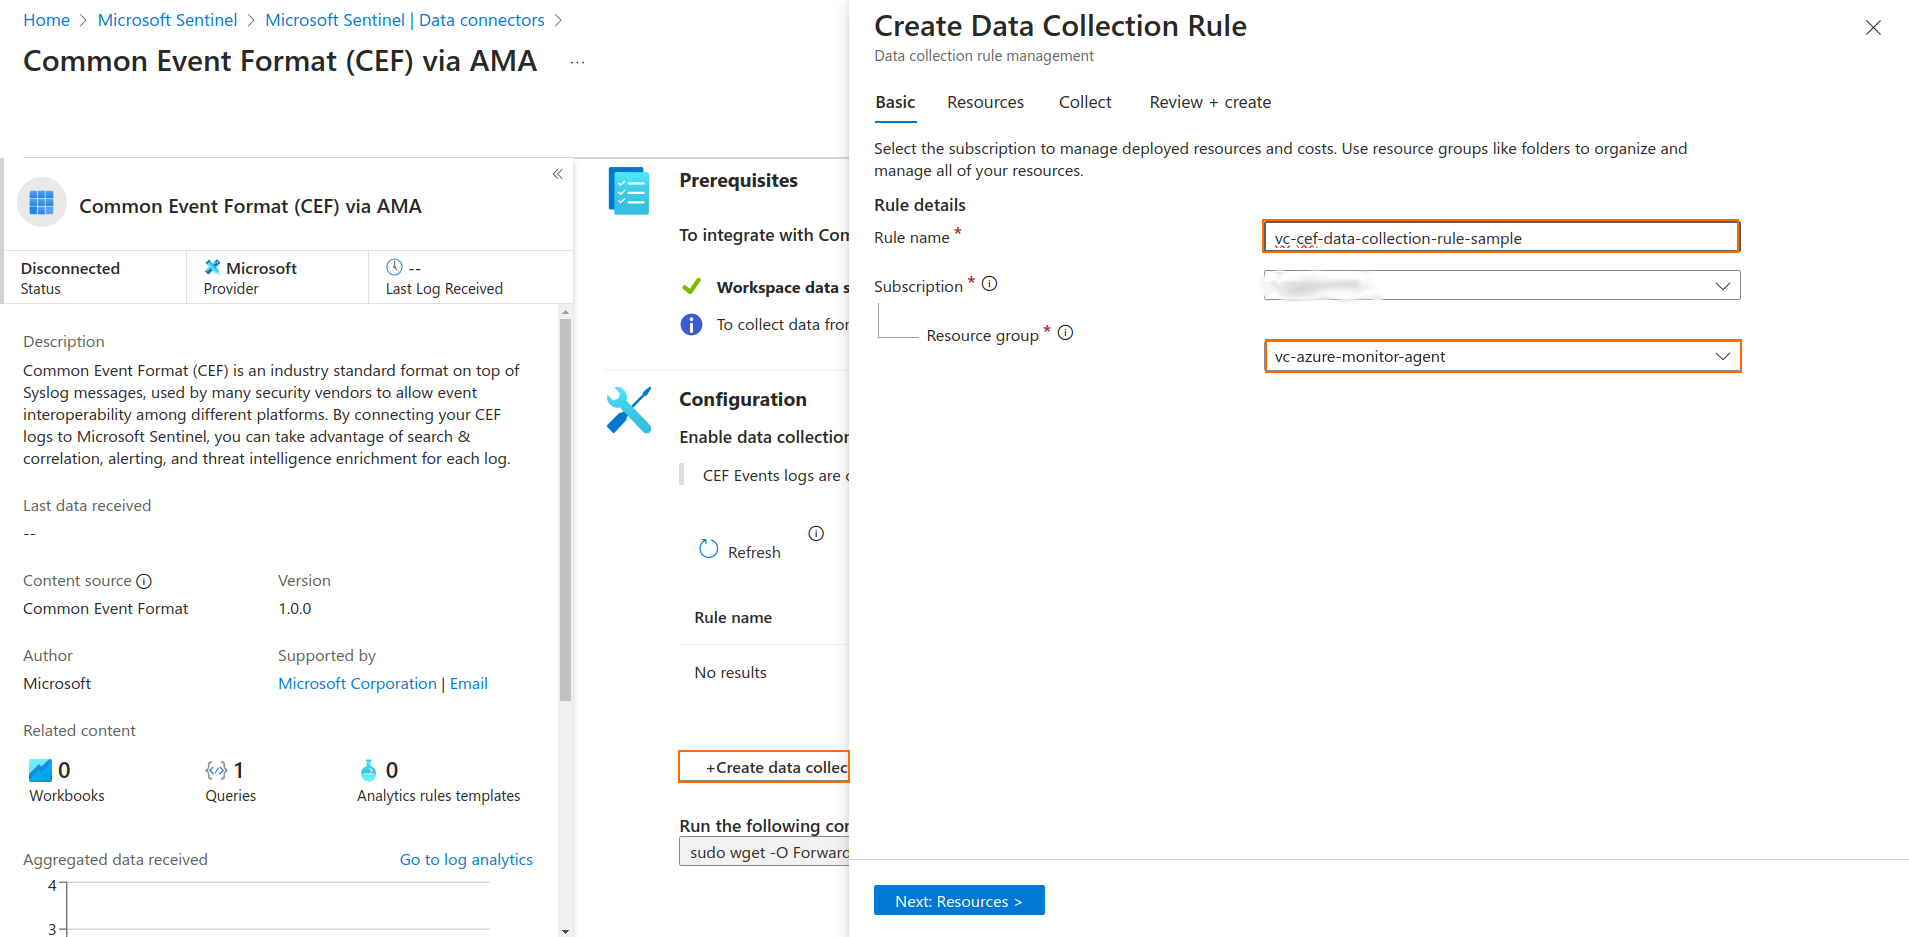1909x937 pixels.
Task: Click the Prerequisites heading
Action: (738, 181)
